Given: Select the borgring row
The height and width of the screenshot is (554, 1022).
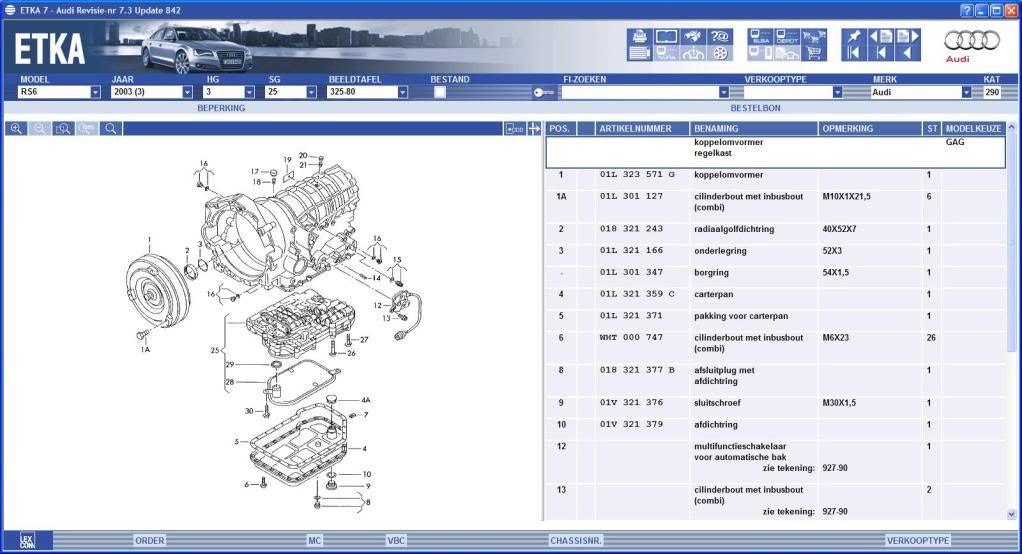Looking at the screenshot, I should [x=776, y=272].
